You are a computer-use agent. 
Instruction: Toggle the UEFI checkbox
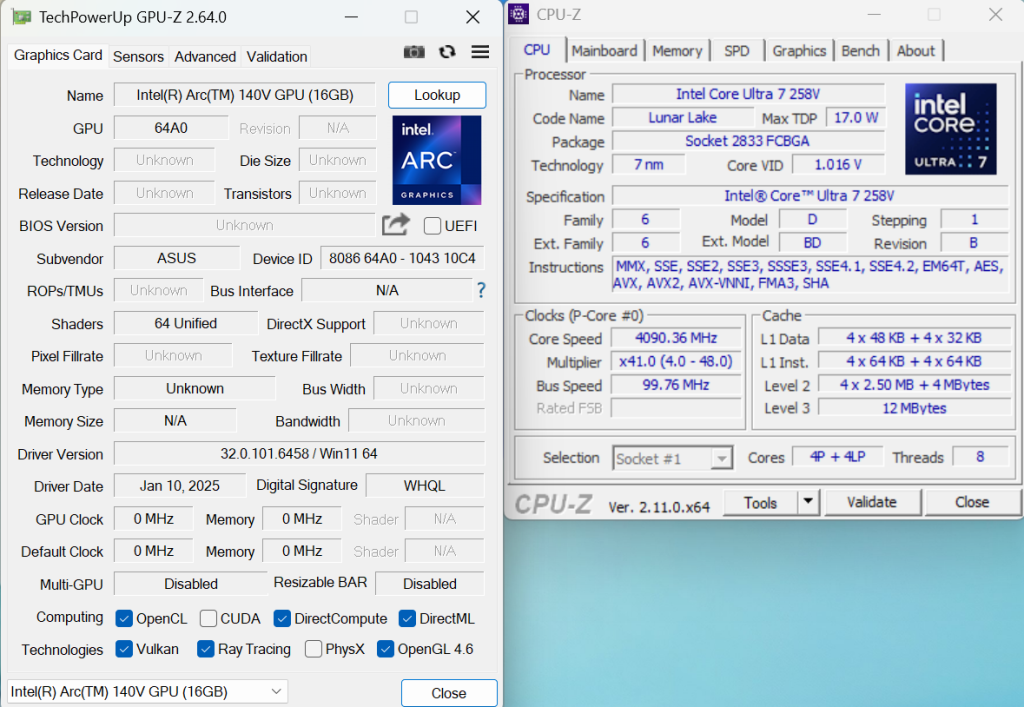[433, 226]
